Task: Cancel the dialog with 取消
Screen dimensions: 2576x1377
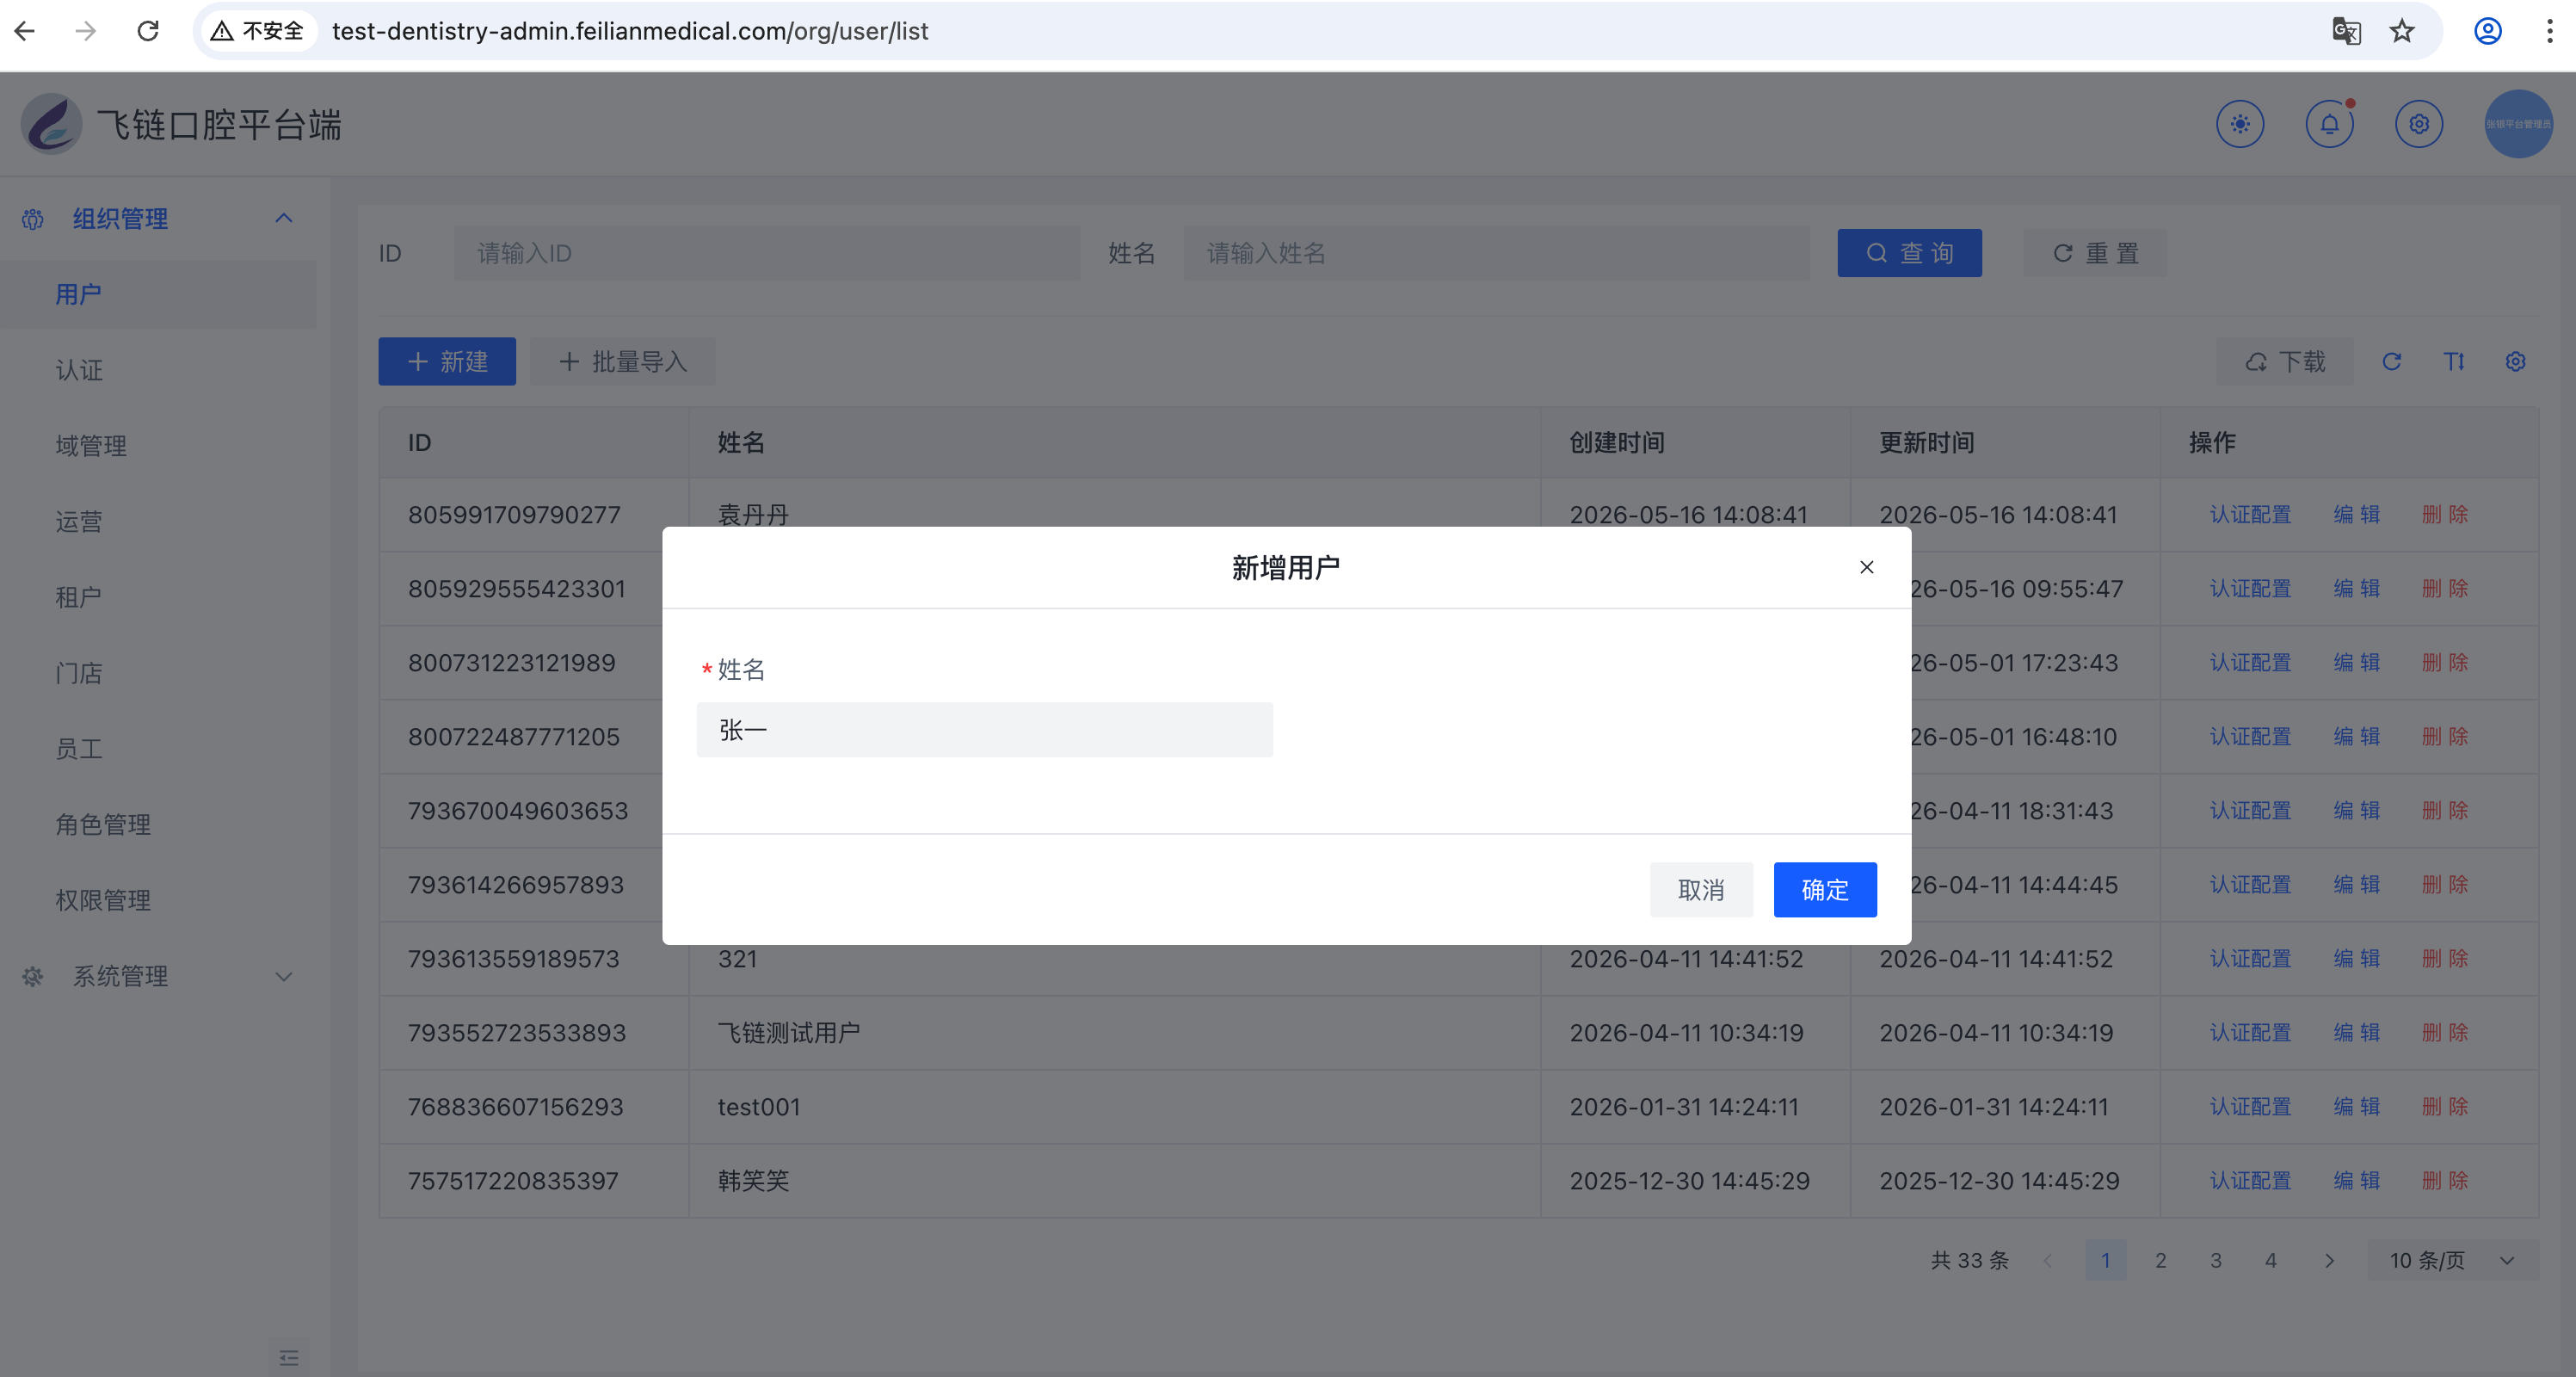Action: (1700, 889)
